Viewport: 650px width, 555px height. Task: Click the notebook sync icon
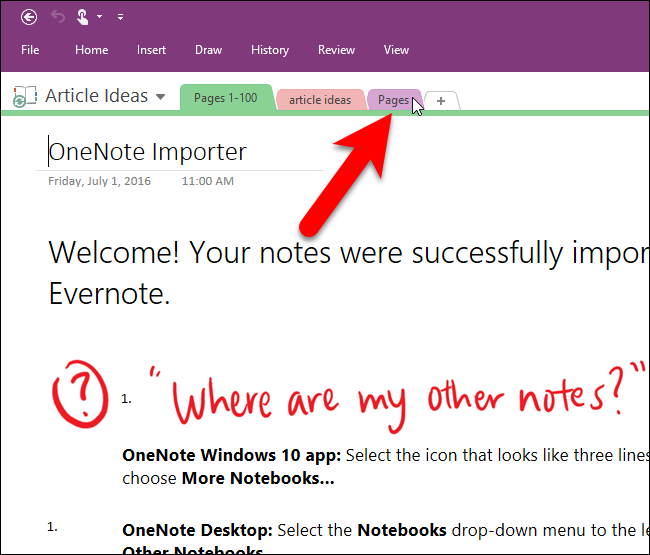click(x=24, y=97)
